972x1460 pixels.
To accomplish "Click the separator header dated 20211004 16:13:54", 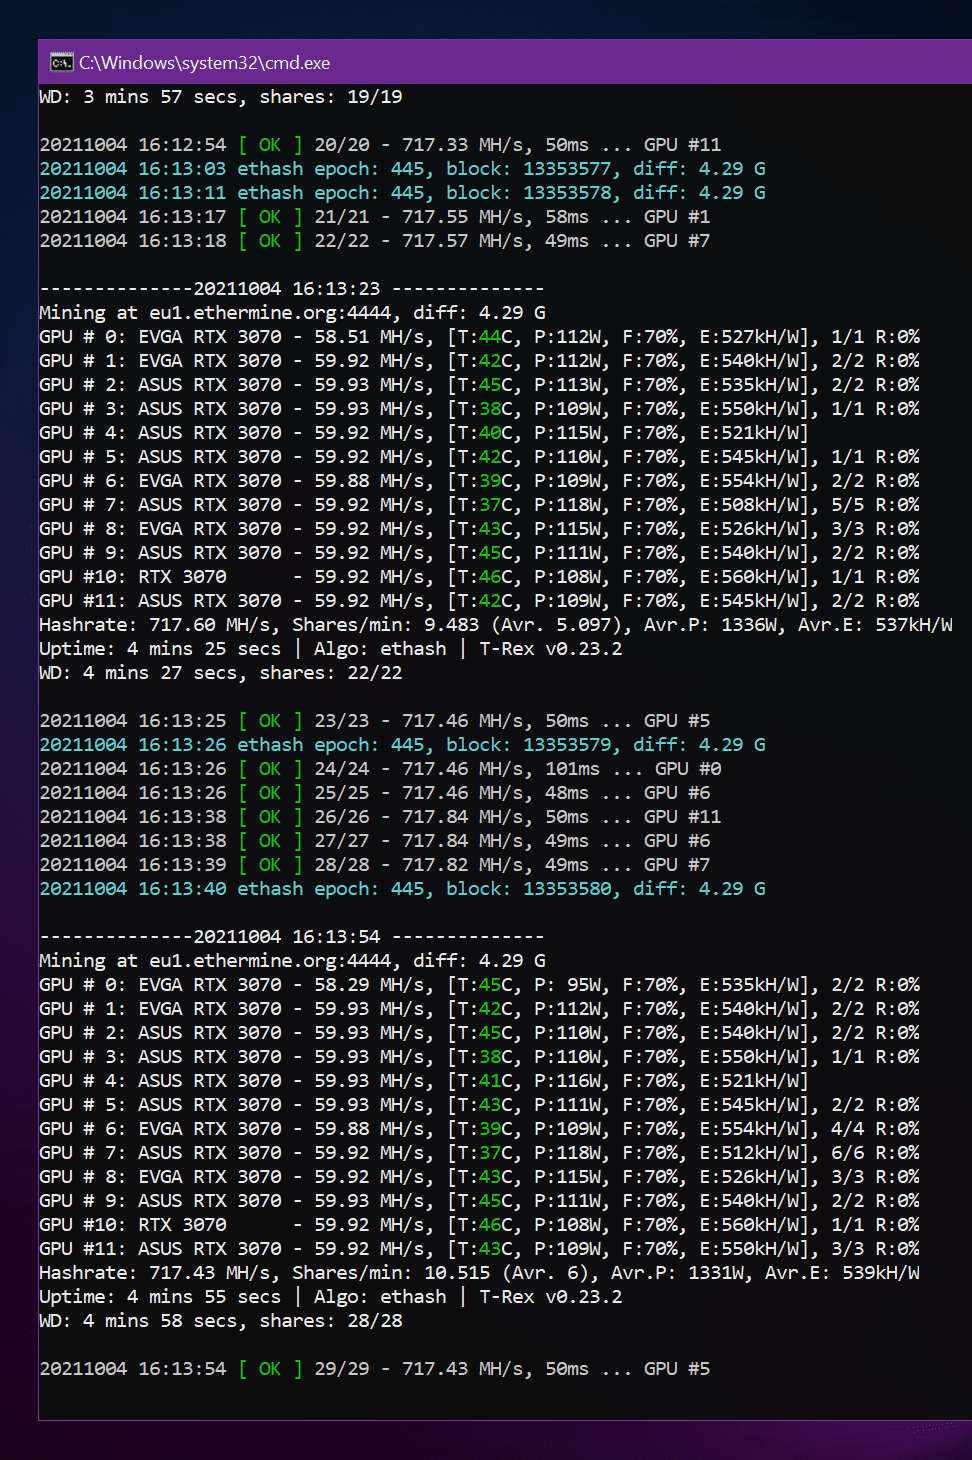I will 292,937.
